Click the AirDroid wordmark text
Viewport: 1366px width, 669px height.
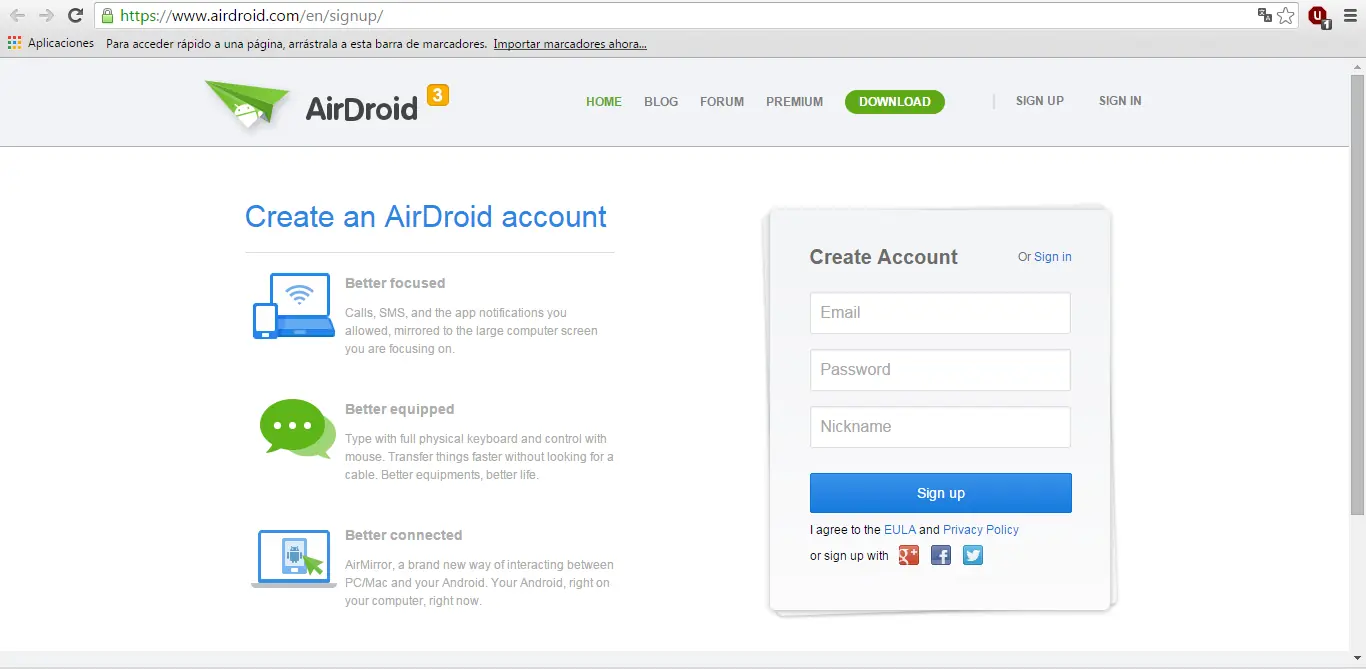[361, 108]
